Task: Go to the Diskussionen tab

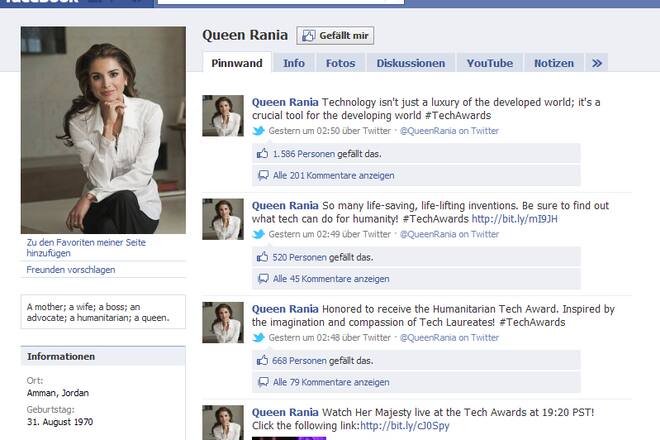Action: (x=410, y=63)
